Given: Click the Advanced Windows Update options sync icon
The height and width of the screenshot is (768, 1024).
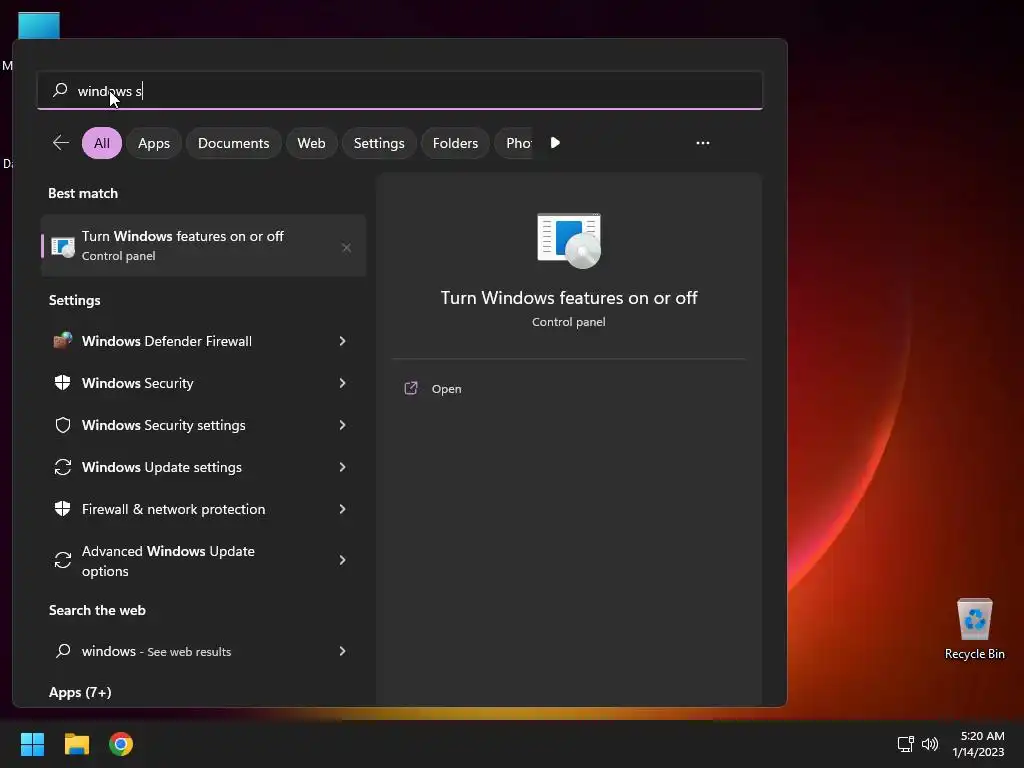Looking at the screenshot, I should click(63, 560).
